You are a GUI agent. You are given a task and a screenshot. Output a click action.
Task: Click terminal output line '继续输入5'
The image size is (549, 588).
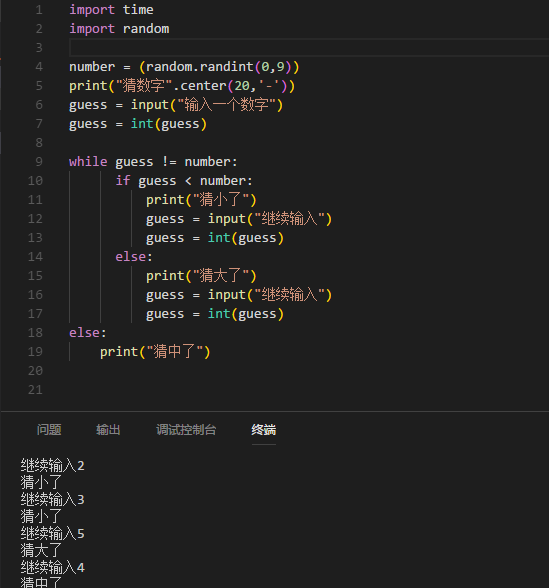pos(52,534)
